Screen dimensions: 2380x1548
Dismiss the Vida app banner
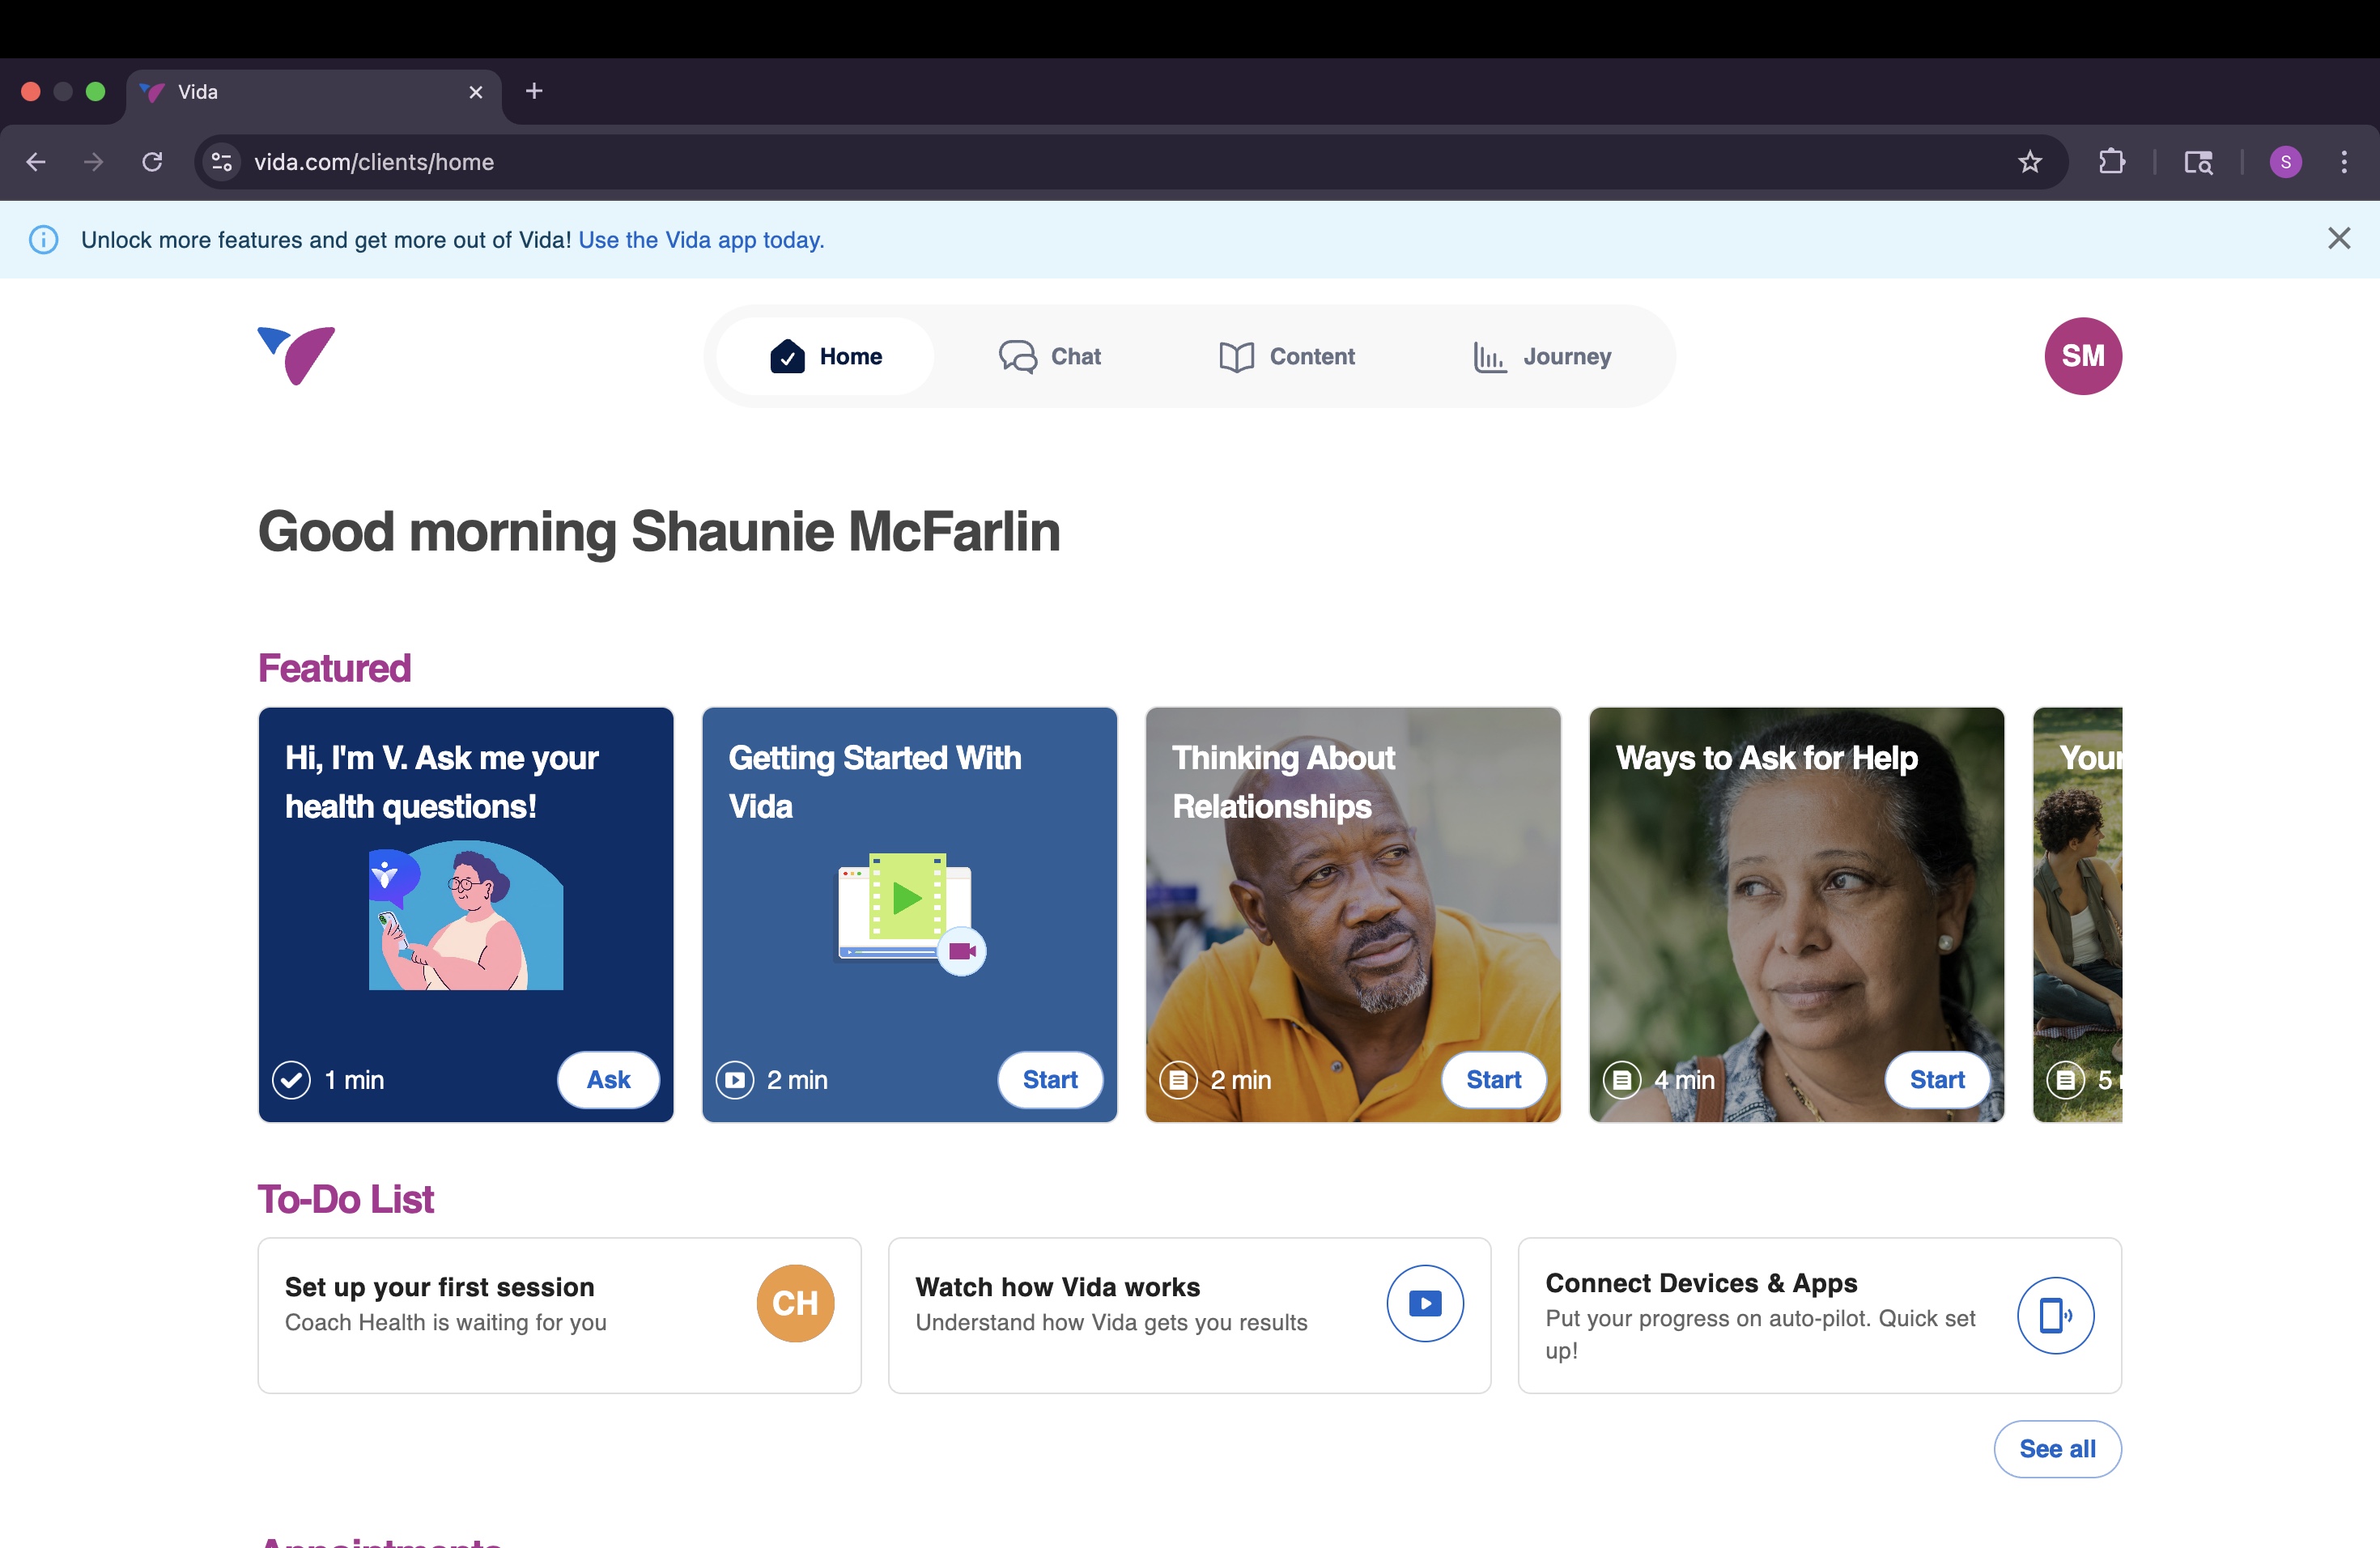pos(2338,239)
